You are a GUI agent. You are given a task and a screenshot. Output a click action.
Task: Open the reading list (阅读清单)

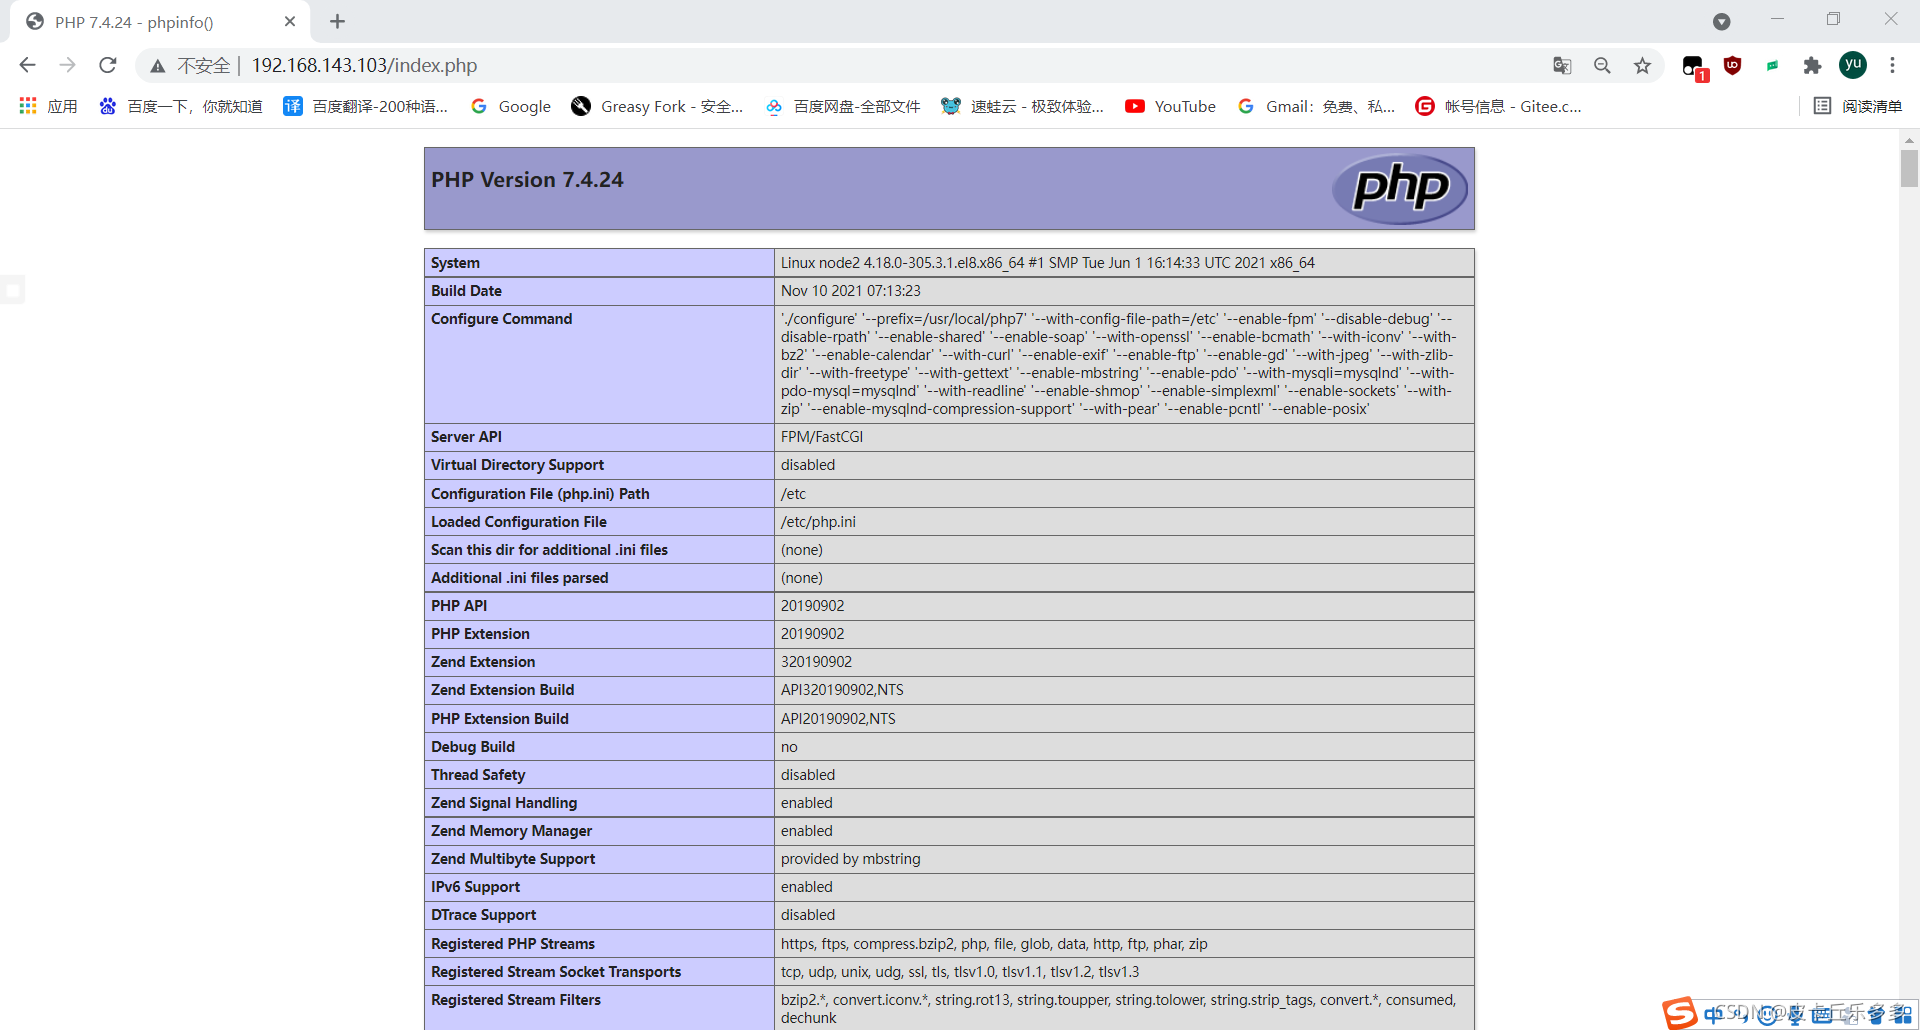1858,106
